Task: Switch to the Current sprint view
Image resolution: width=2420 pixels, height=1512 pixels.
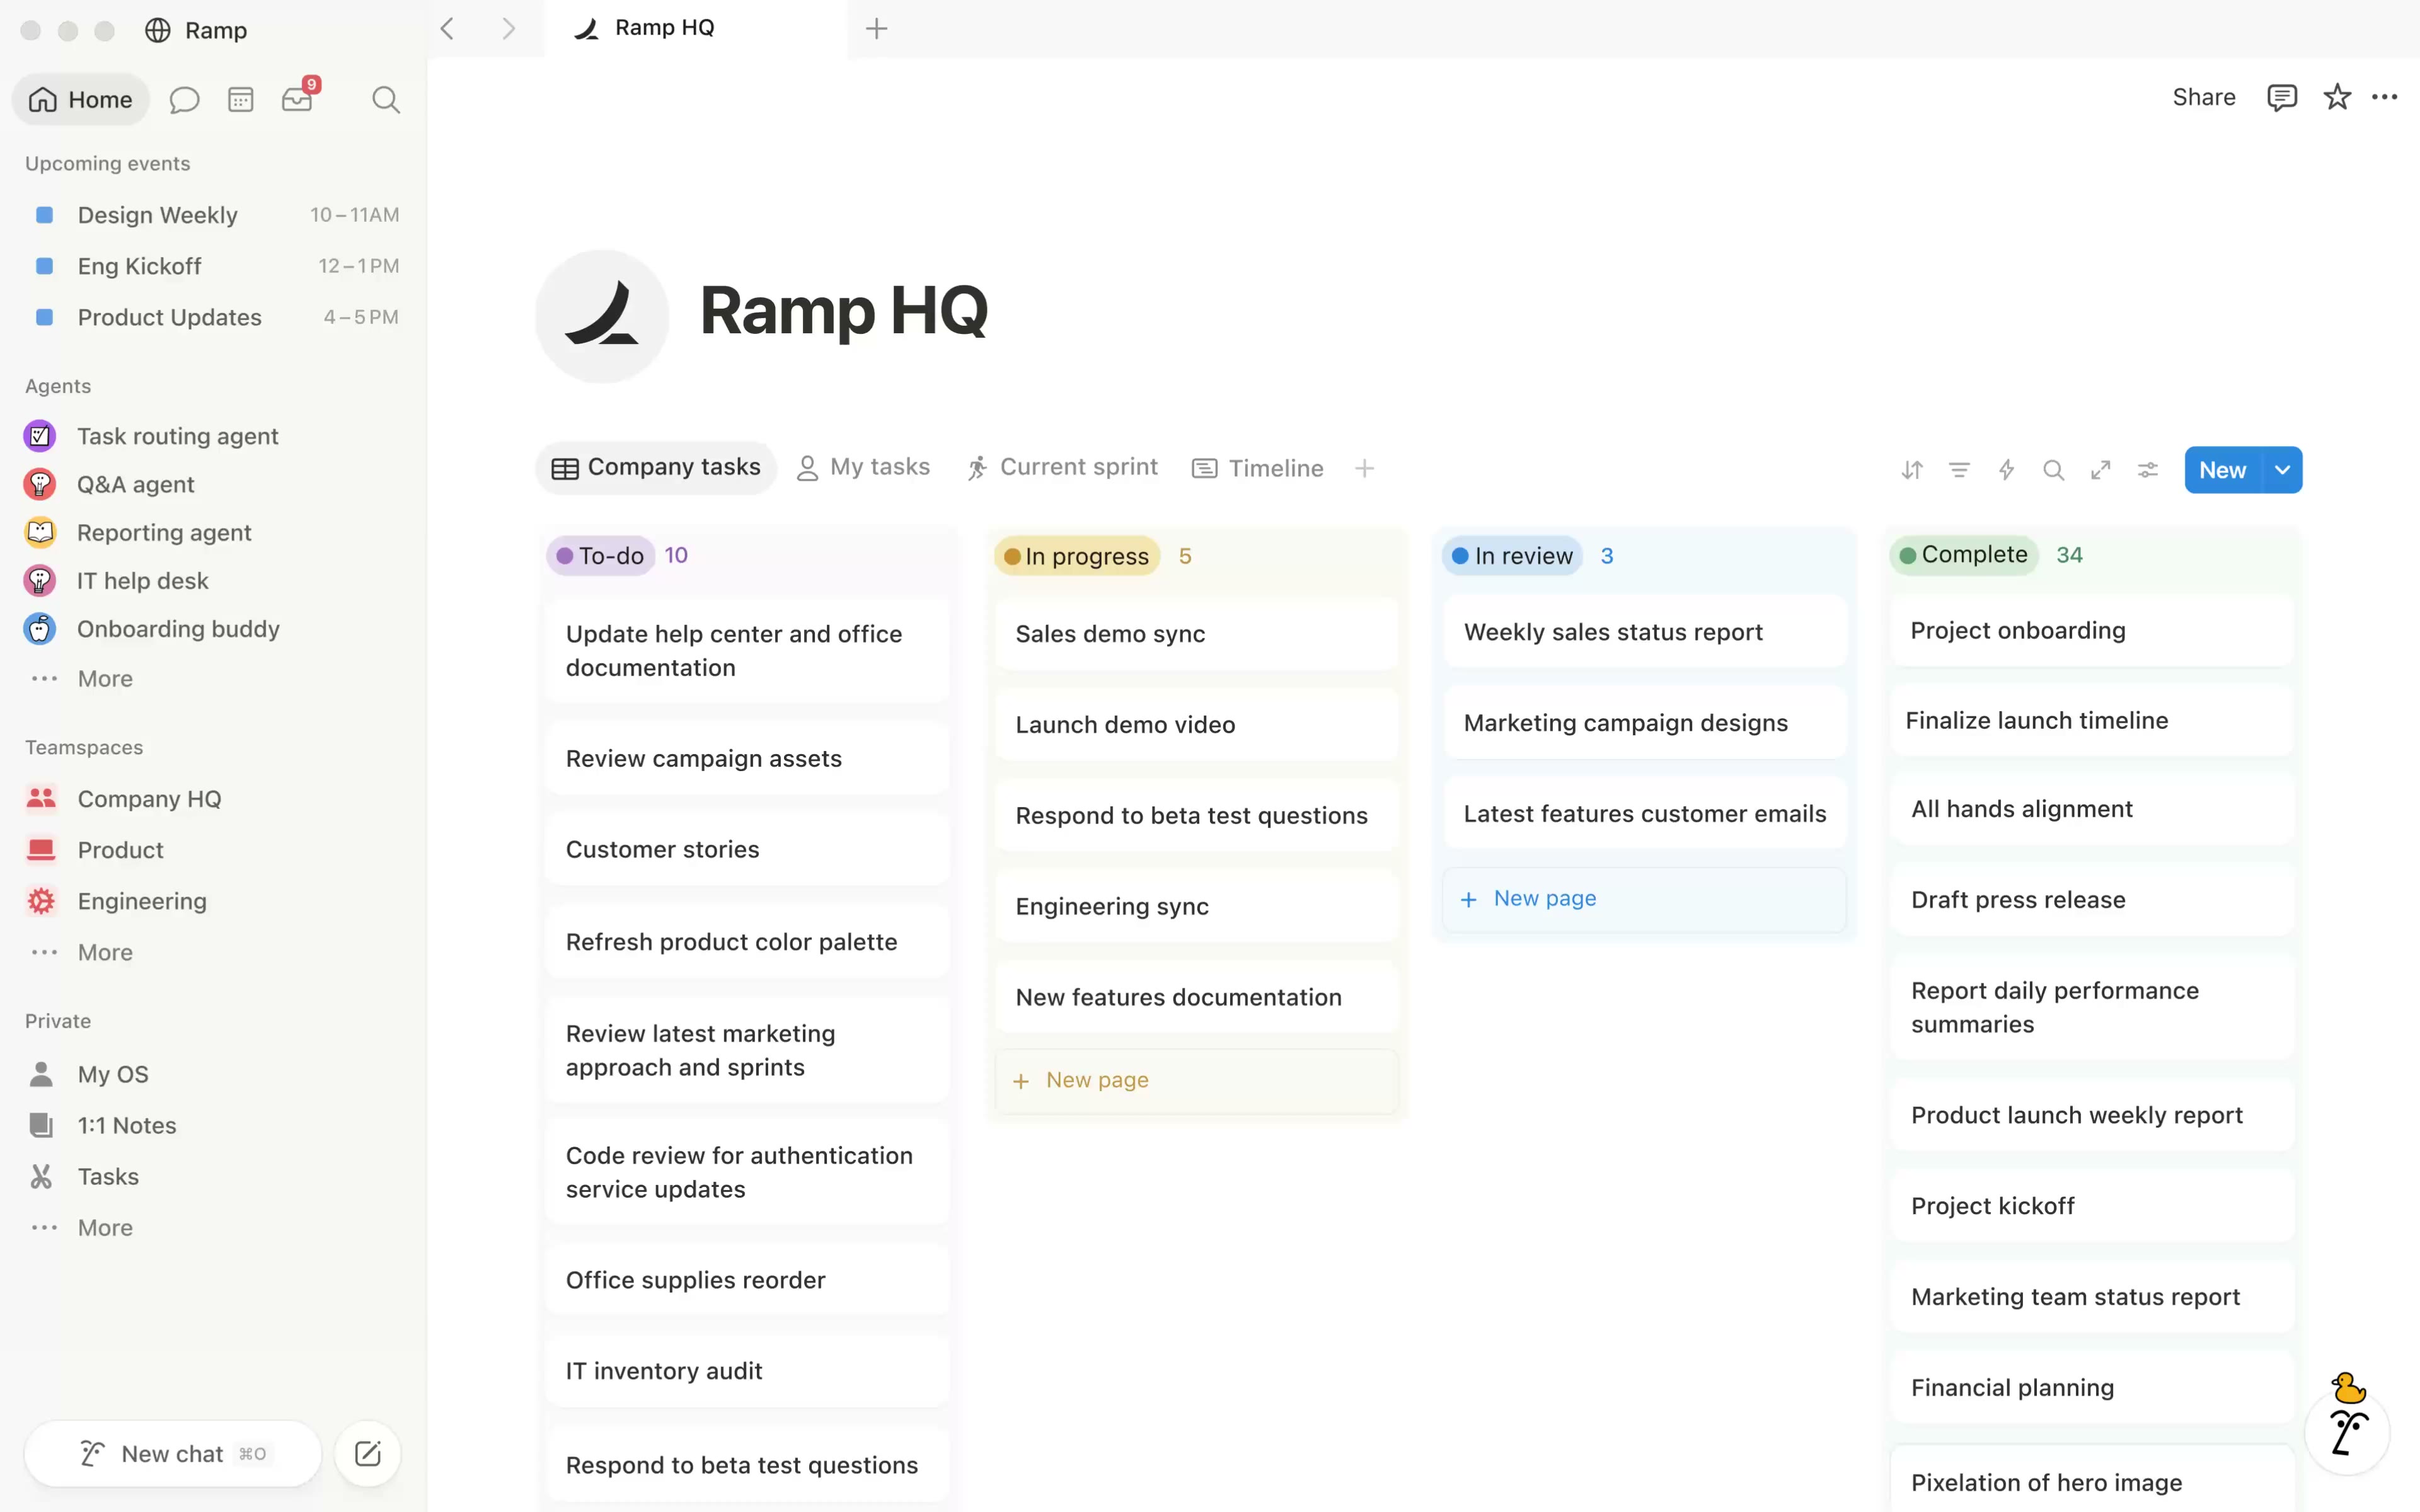Action: pos(1062,467)
